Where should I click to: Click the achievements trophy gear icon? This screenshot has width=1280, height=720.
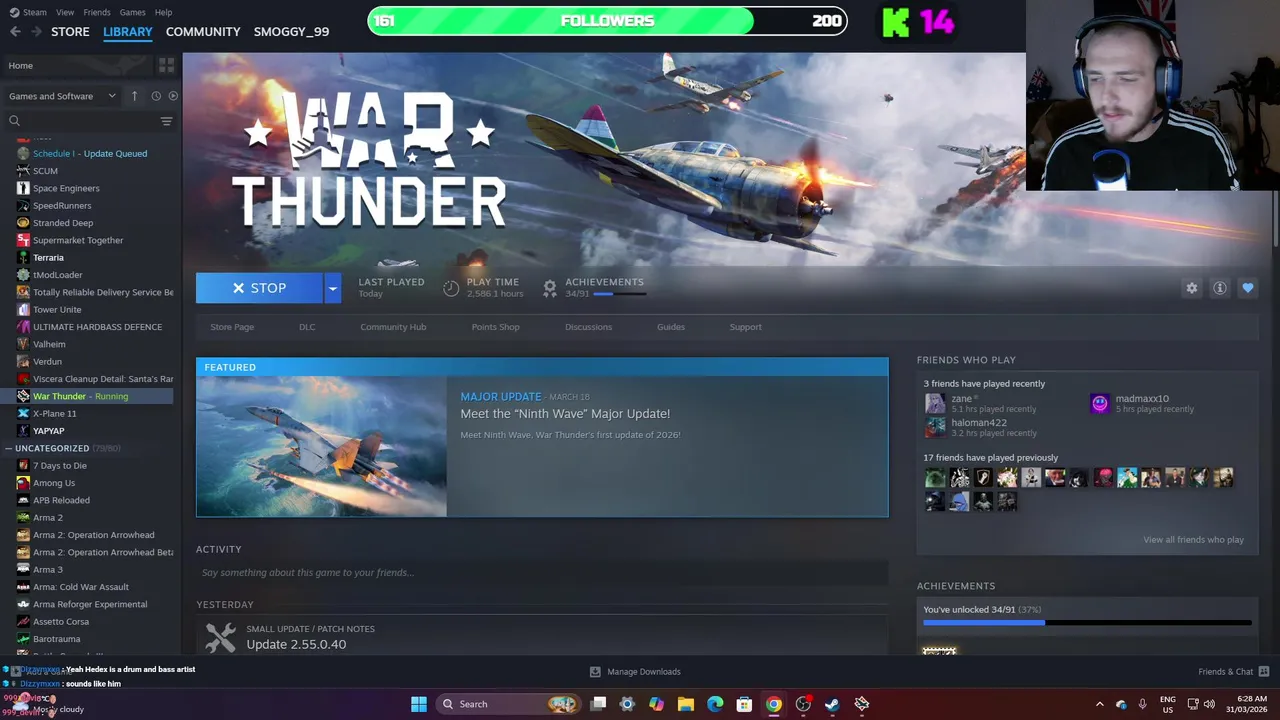pyautogui.click(x=549, y=288)
